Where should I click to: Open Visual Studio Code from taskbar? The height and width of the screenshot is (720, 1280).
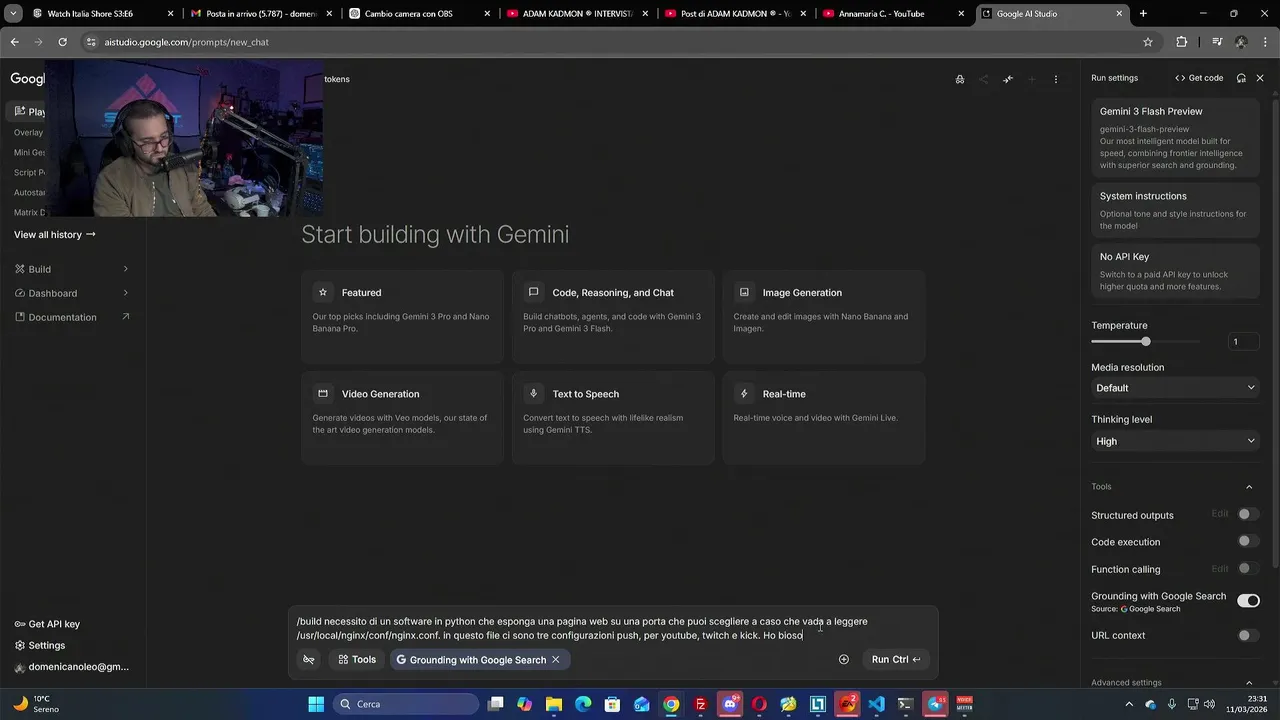tap(876, 704)
